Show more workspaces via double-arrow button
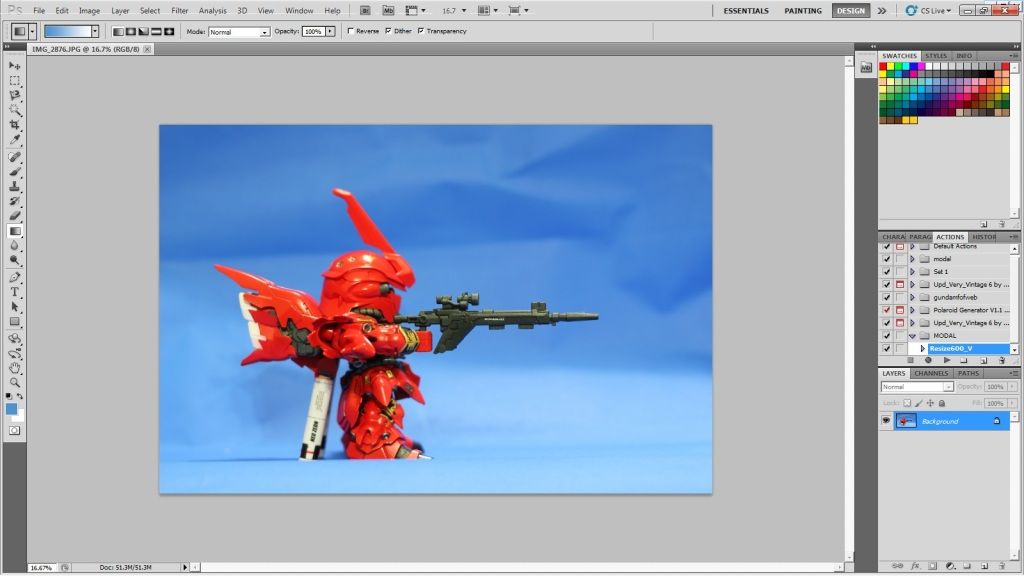 click(x=882, y=10)
